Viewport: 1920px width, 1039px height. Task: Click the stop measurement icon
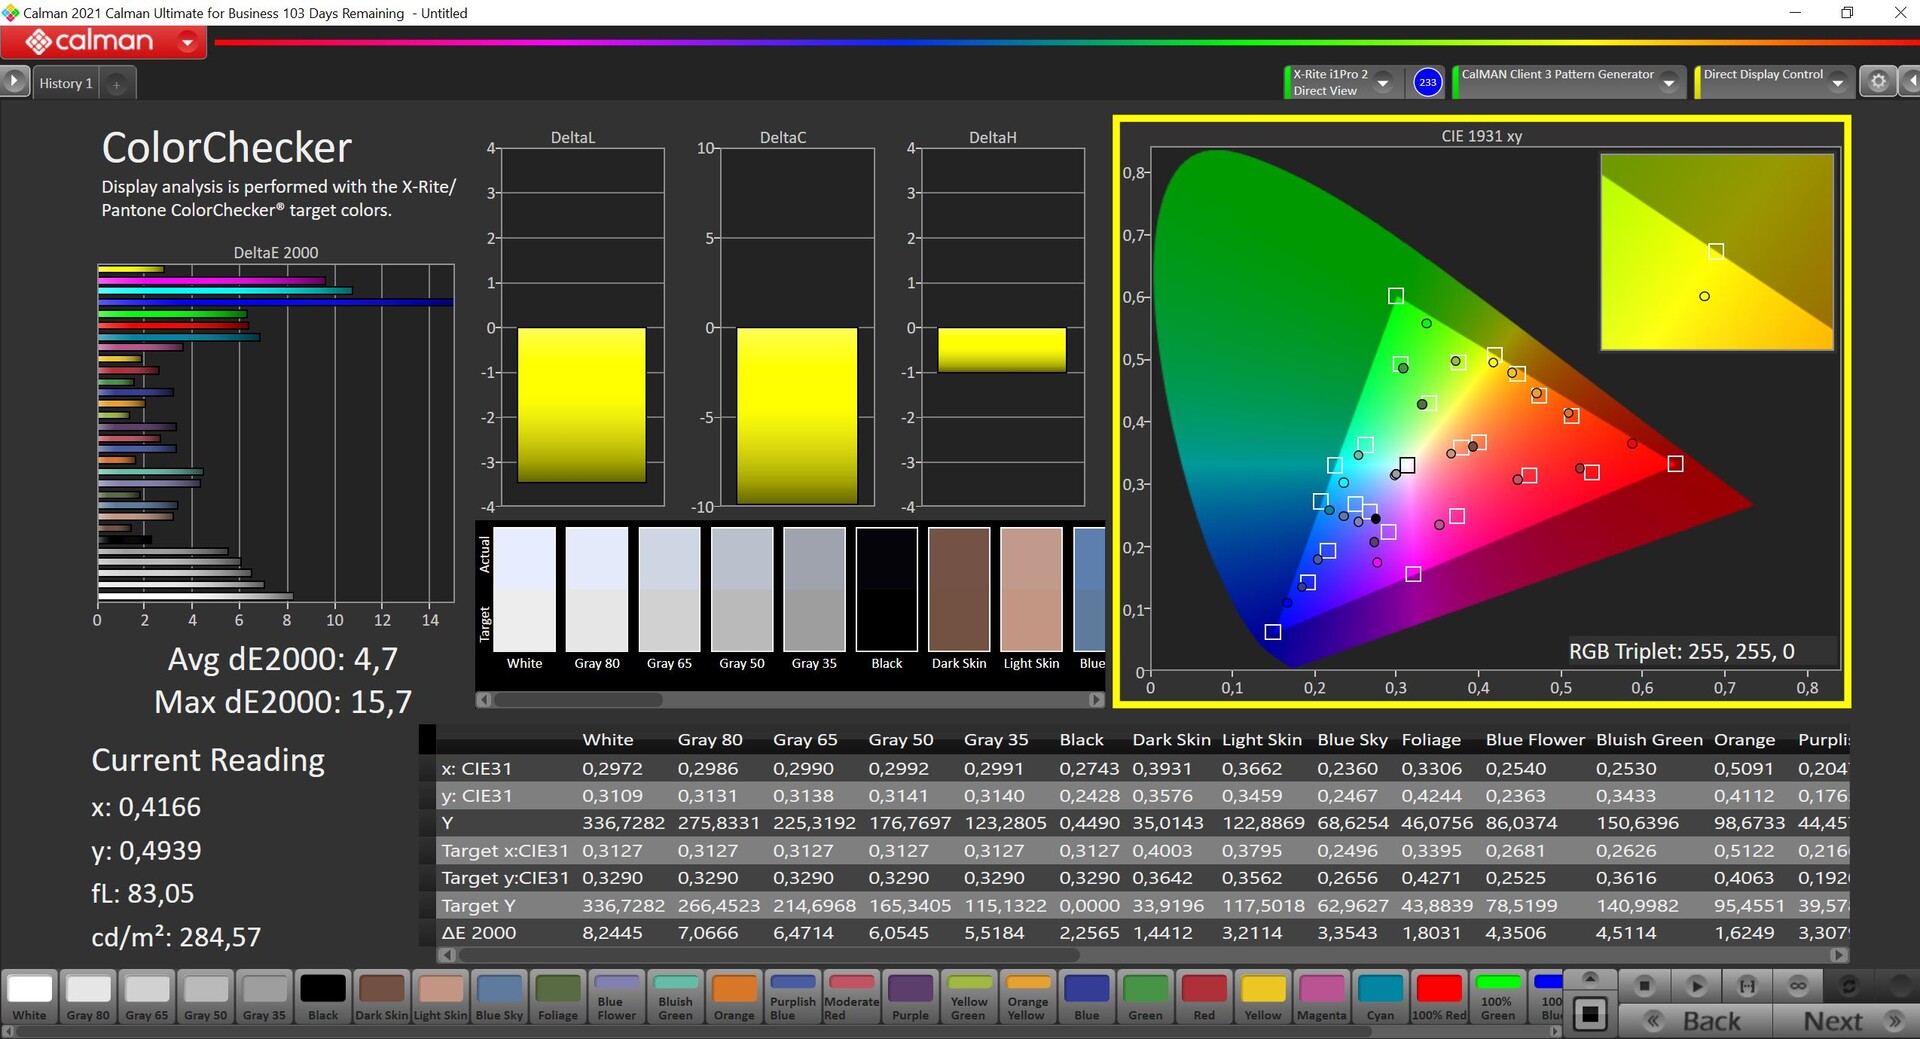[1644, 986]
